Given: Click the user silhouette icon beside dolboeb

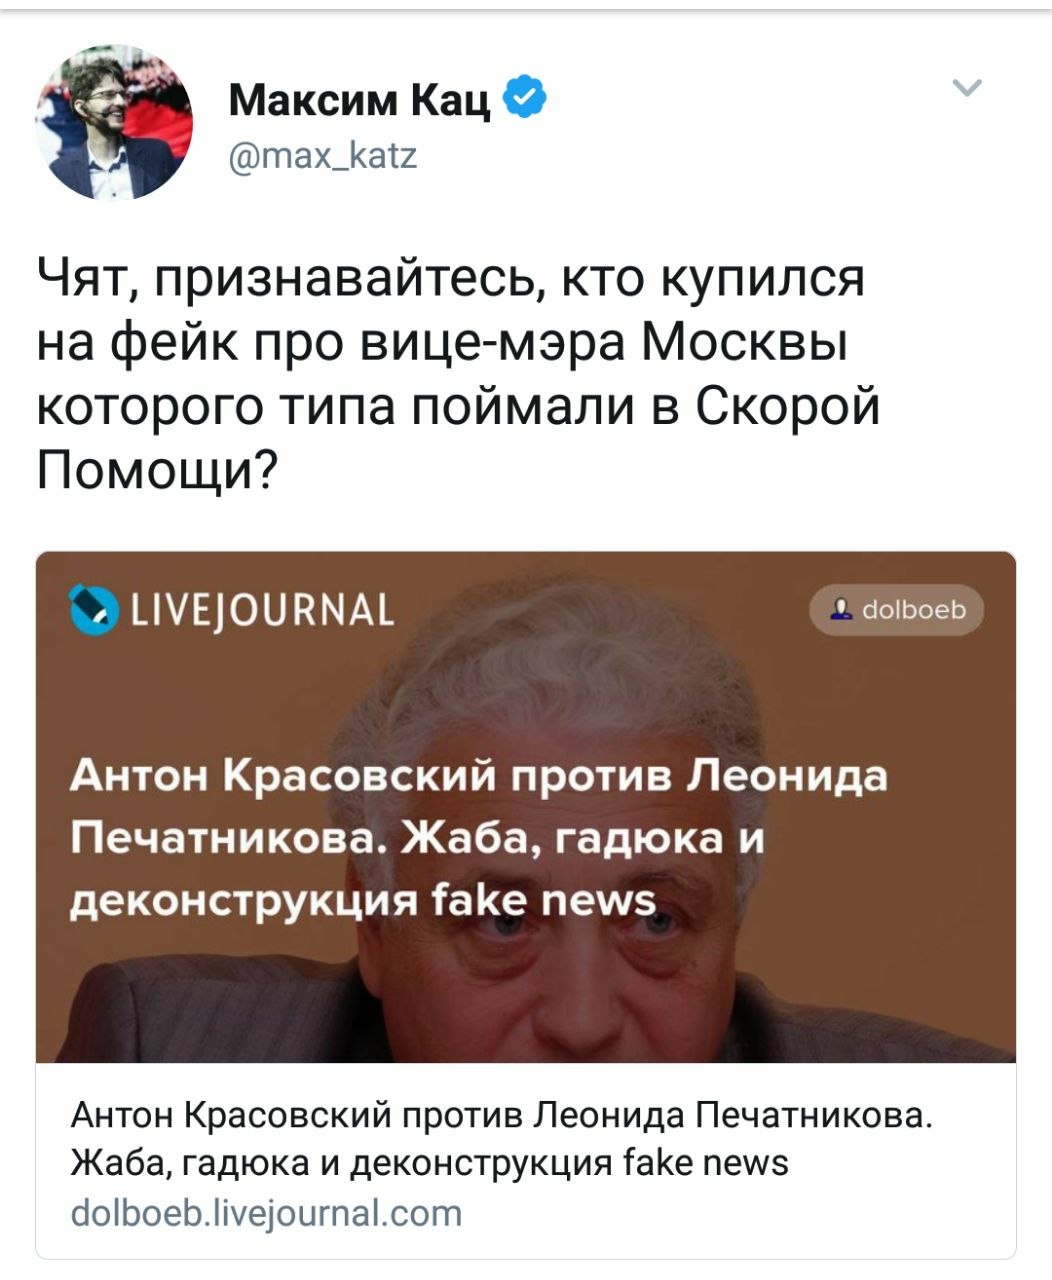Looking at the screenshot, I should [843, 609].
